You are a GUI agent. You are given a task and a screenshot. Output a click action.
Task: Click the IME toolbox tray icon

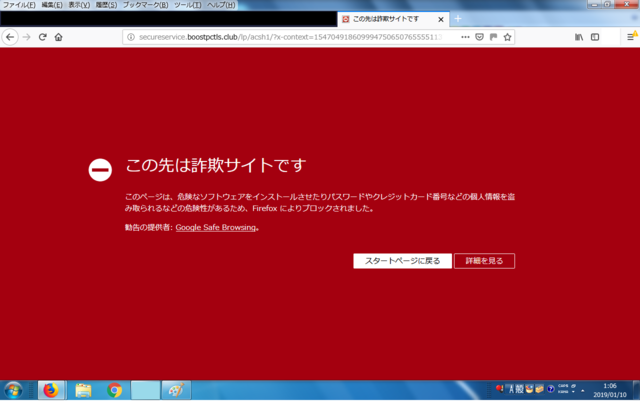click(x=539, y=389)
